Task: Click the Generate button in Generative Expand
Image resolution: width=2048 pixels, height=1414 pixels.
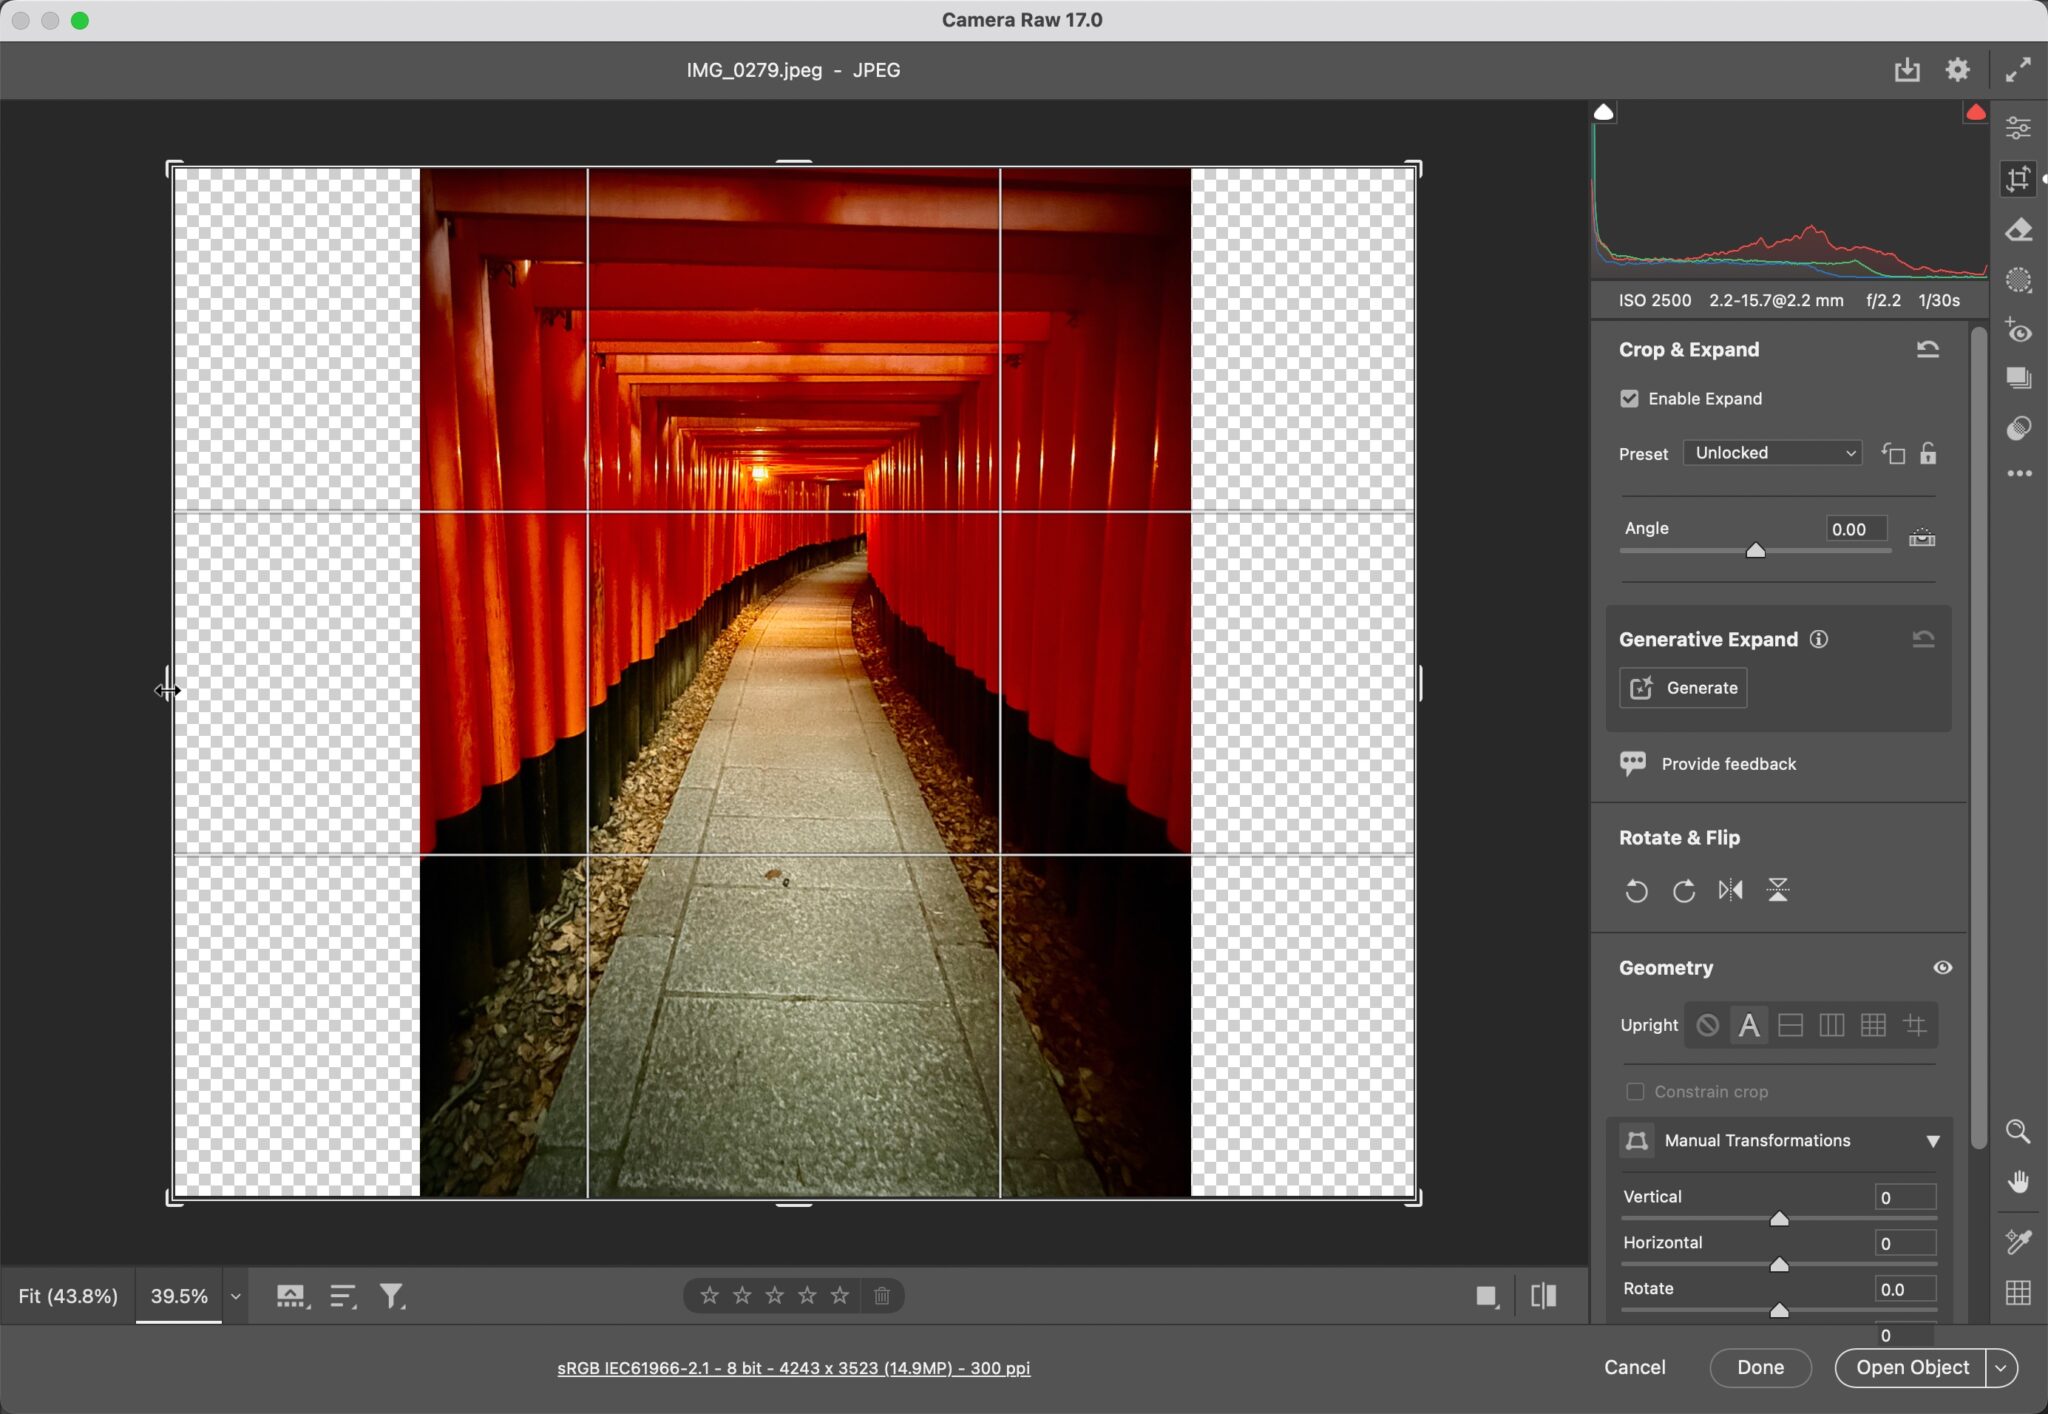Action: tap(1682, 687)
